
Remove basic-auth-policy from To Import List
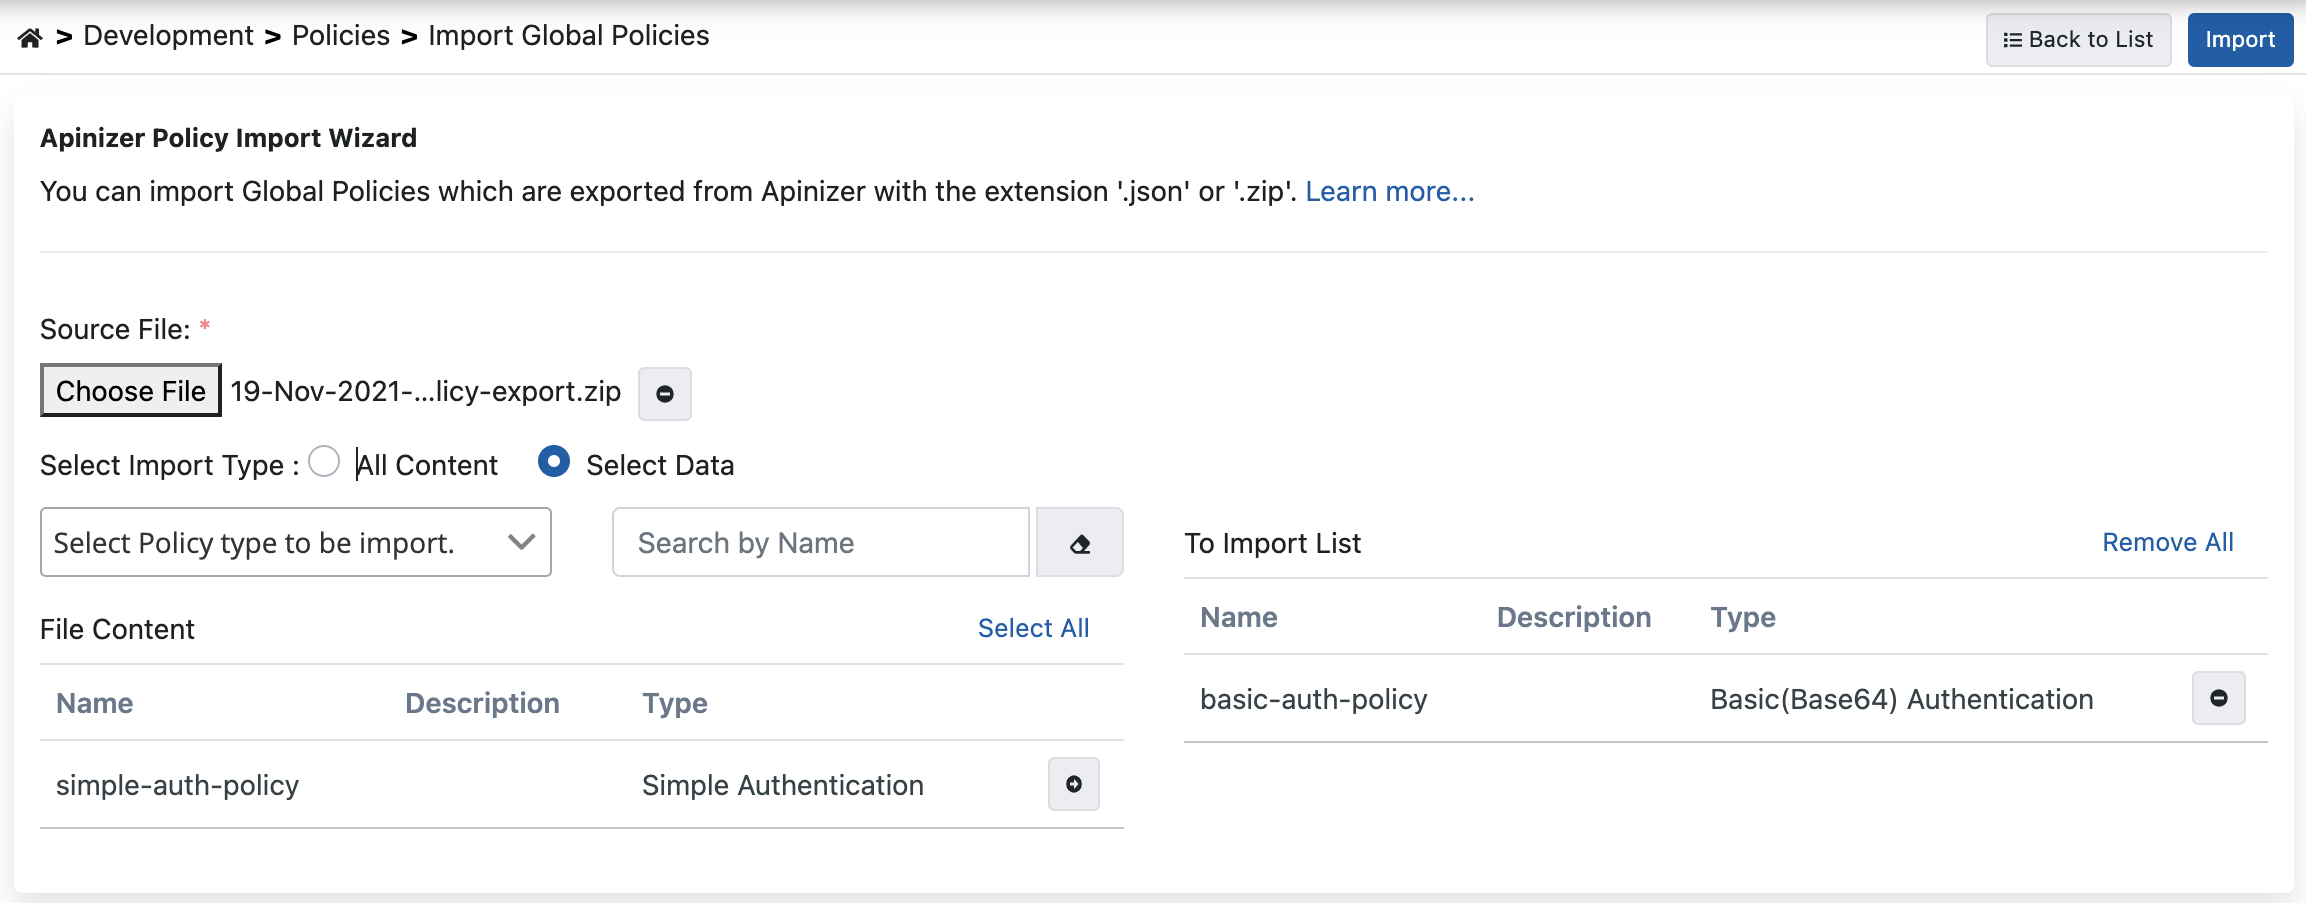[x=2218, y=699]
